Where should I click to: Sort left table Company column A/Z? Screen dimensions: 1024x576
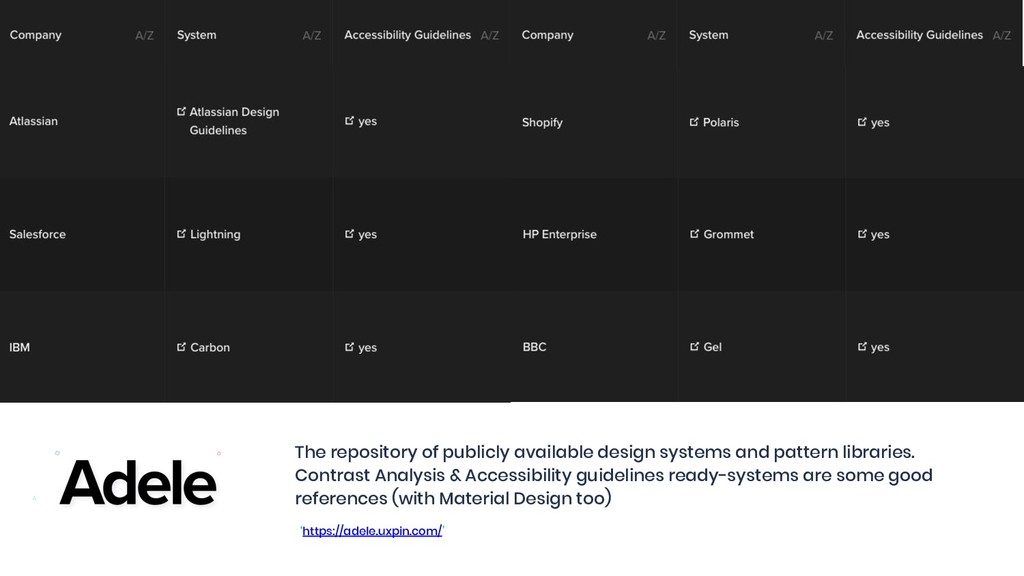(x=144, y=35)
